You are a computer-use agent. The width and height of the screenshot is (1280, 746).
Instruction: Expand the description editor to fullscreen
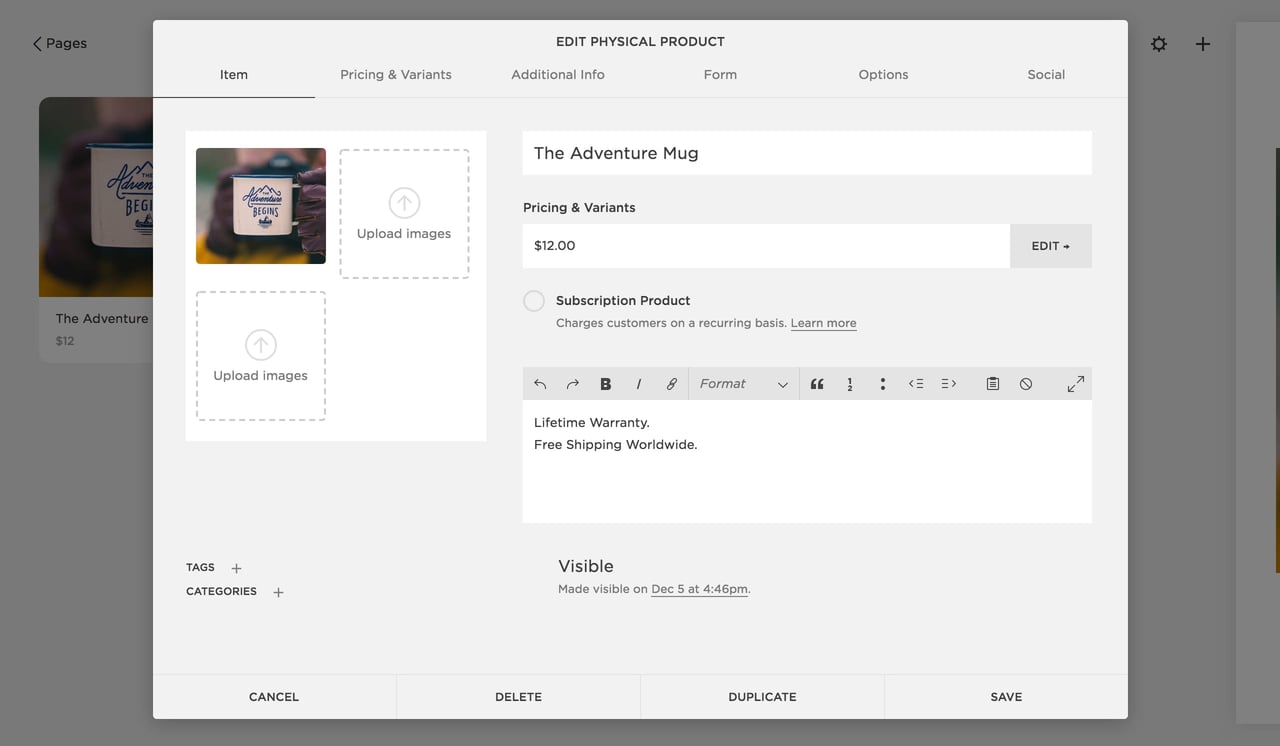[1075, 383]
